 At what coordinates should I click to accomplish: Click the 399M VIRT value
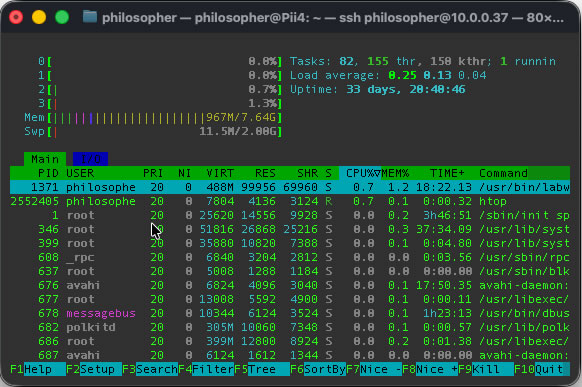point(220,341)
